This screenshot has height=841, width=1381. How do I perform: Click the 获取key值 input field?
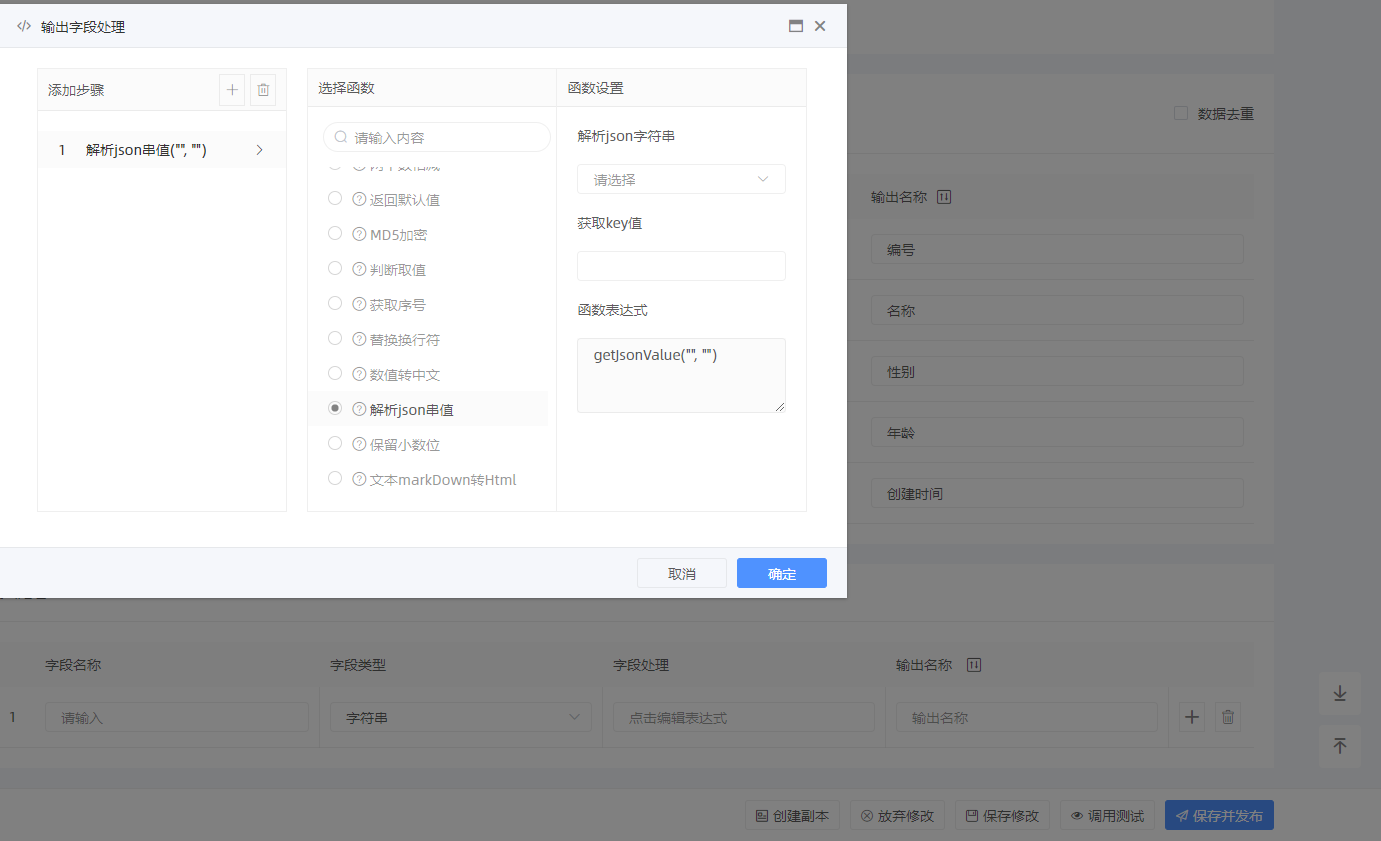click(x=681, y=266)
